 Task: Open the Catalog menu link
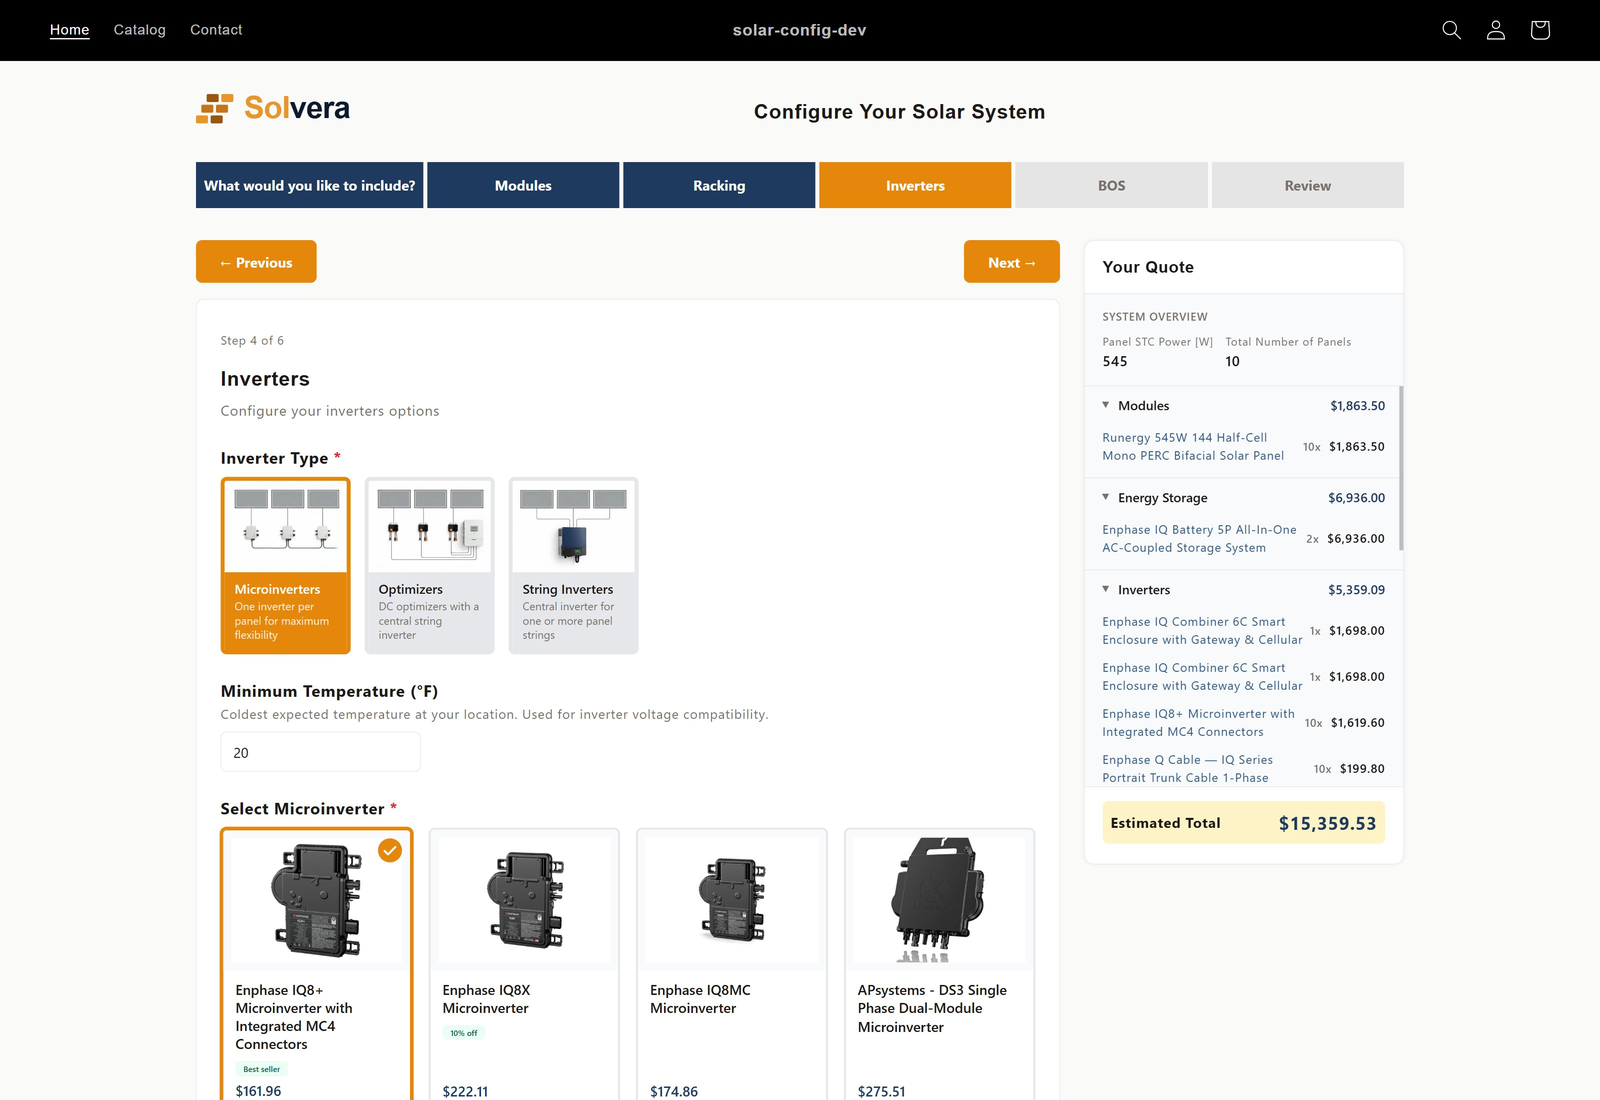click(140, 30)
